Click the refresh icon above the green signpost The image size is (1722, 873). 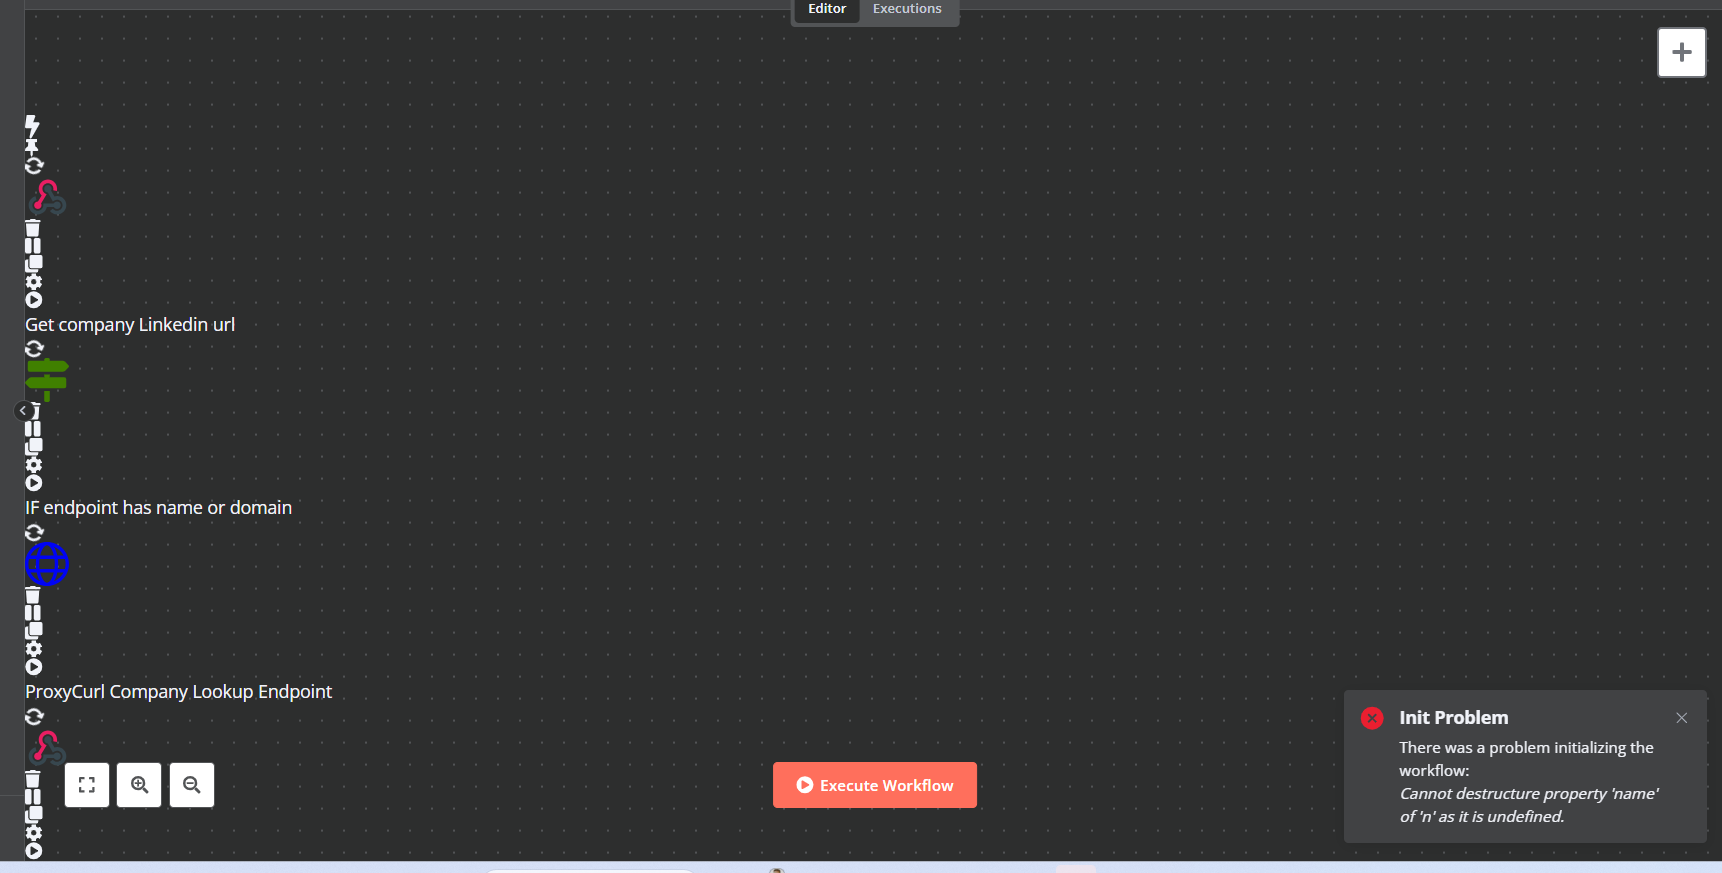click(x=34, y=349)
